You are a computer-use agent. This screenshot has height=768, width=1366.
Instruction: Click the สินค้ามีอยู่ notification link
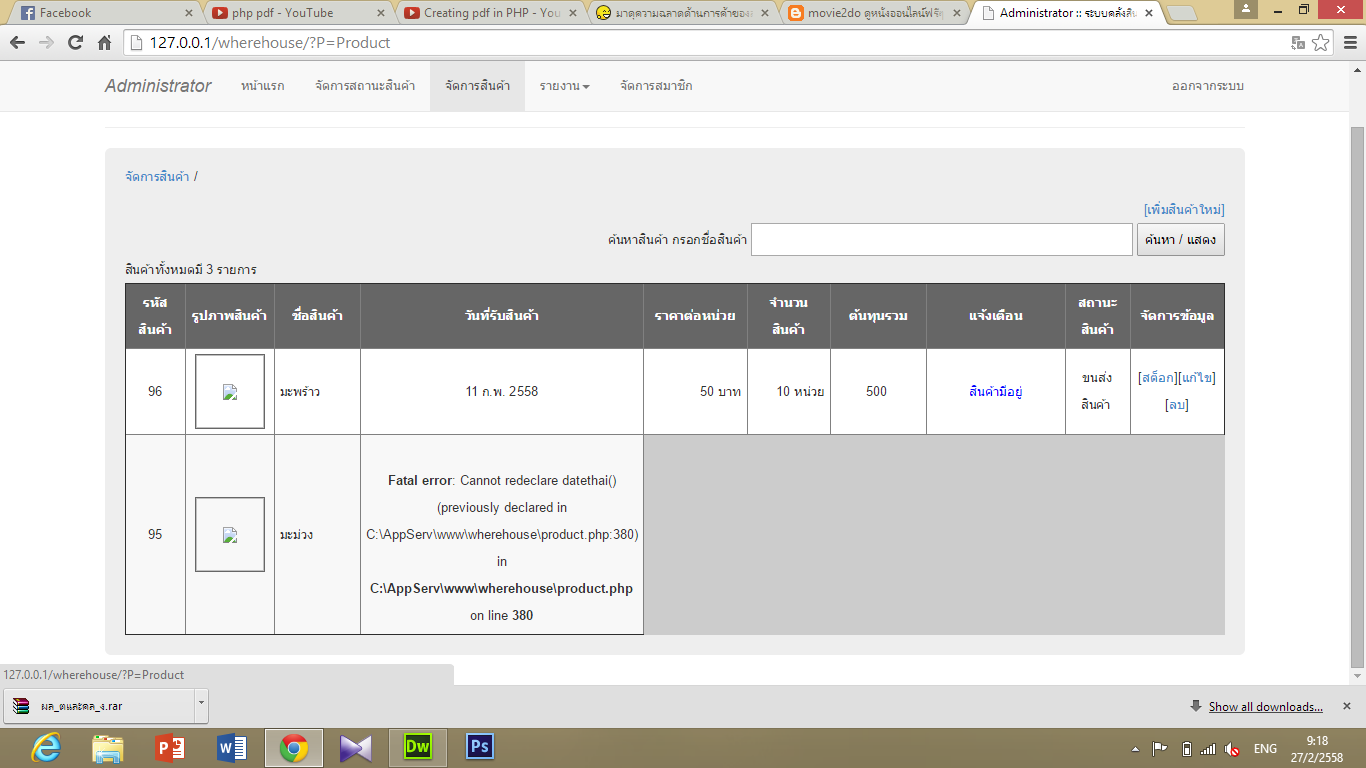[996, 392]
